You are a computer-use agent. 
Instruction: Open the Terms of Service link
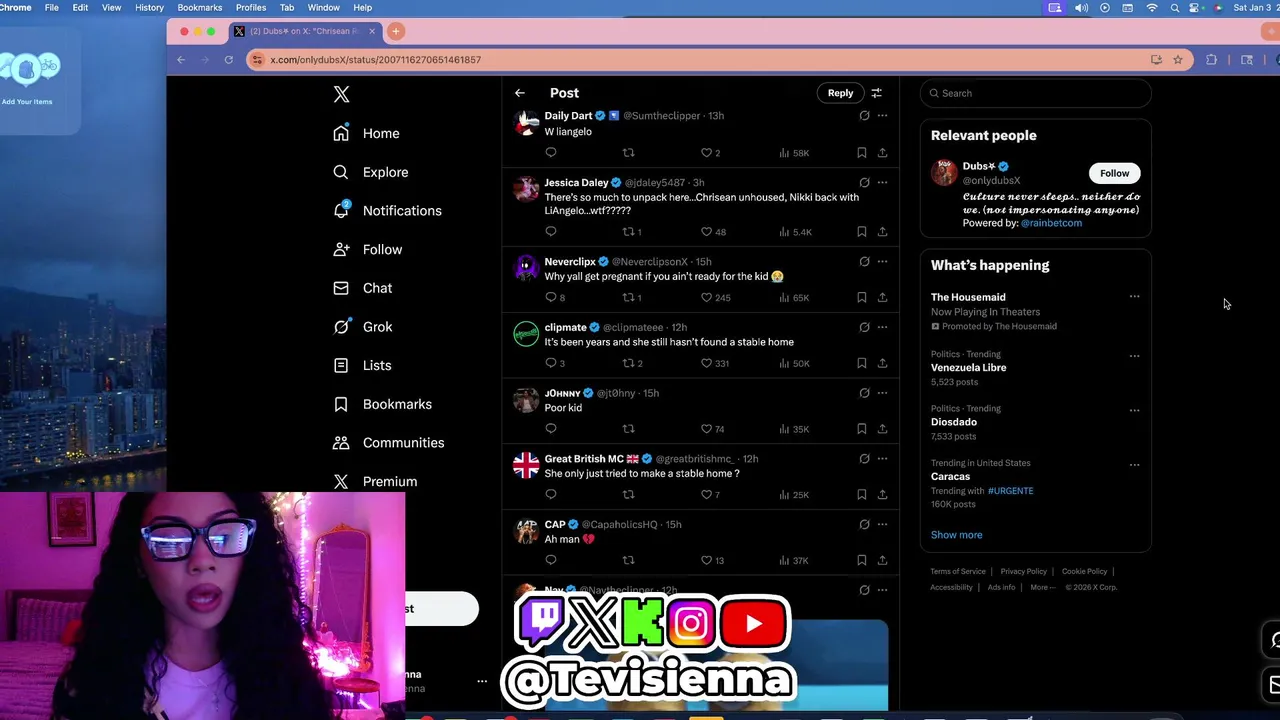coord(958,572)
